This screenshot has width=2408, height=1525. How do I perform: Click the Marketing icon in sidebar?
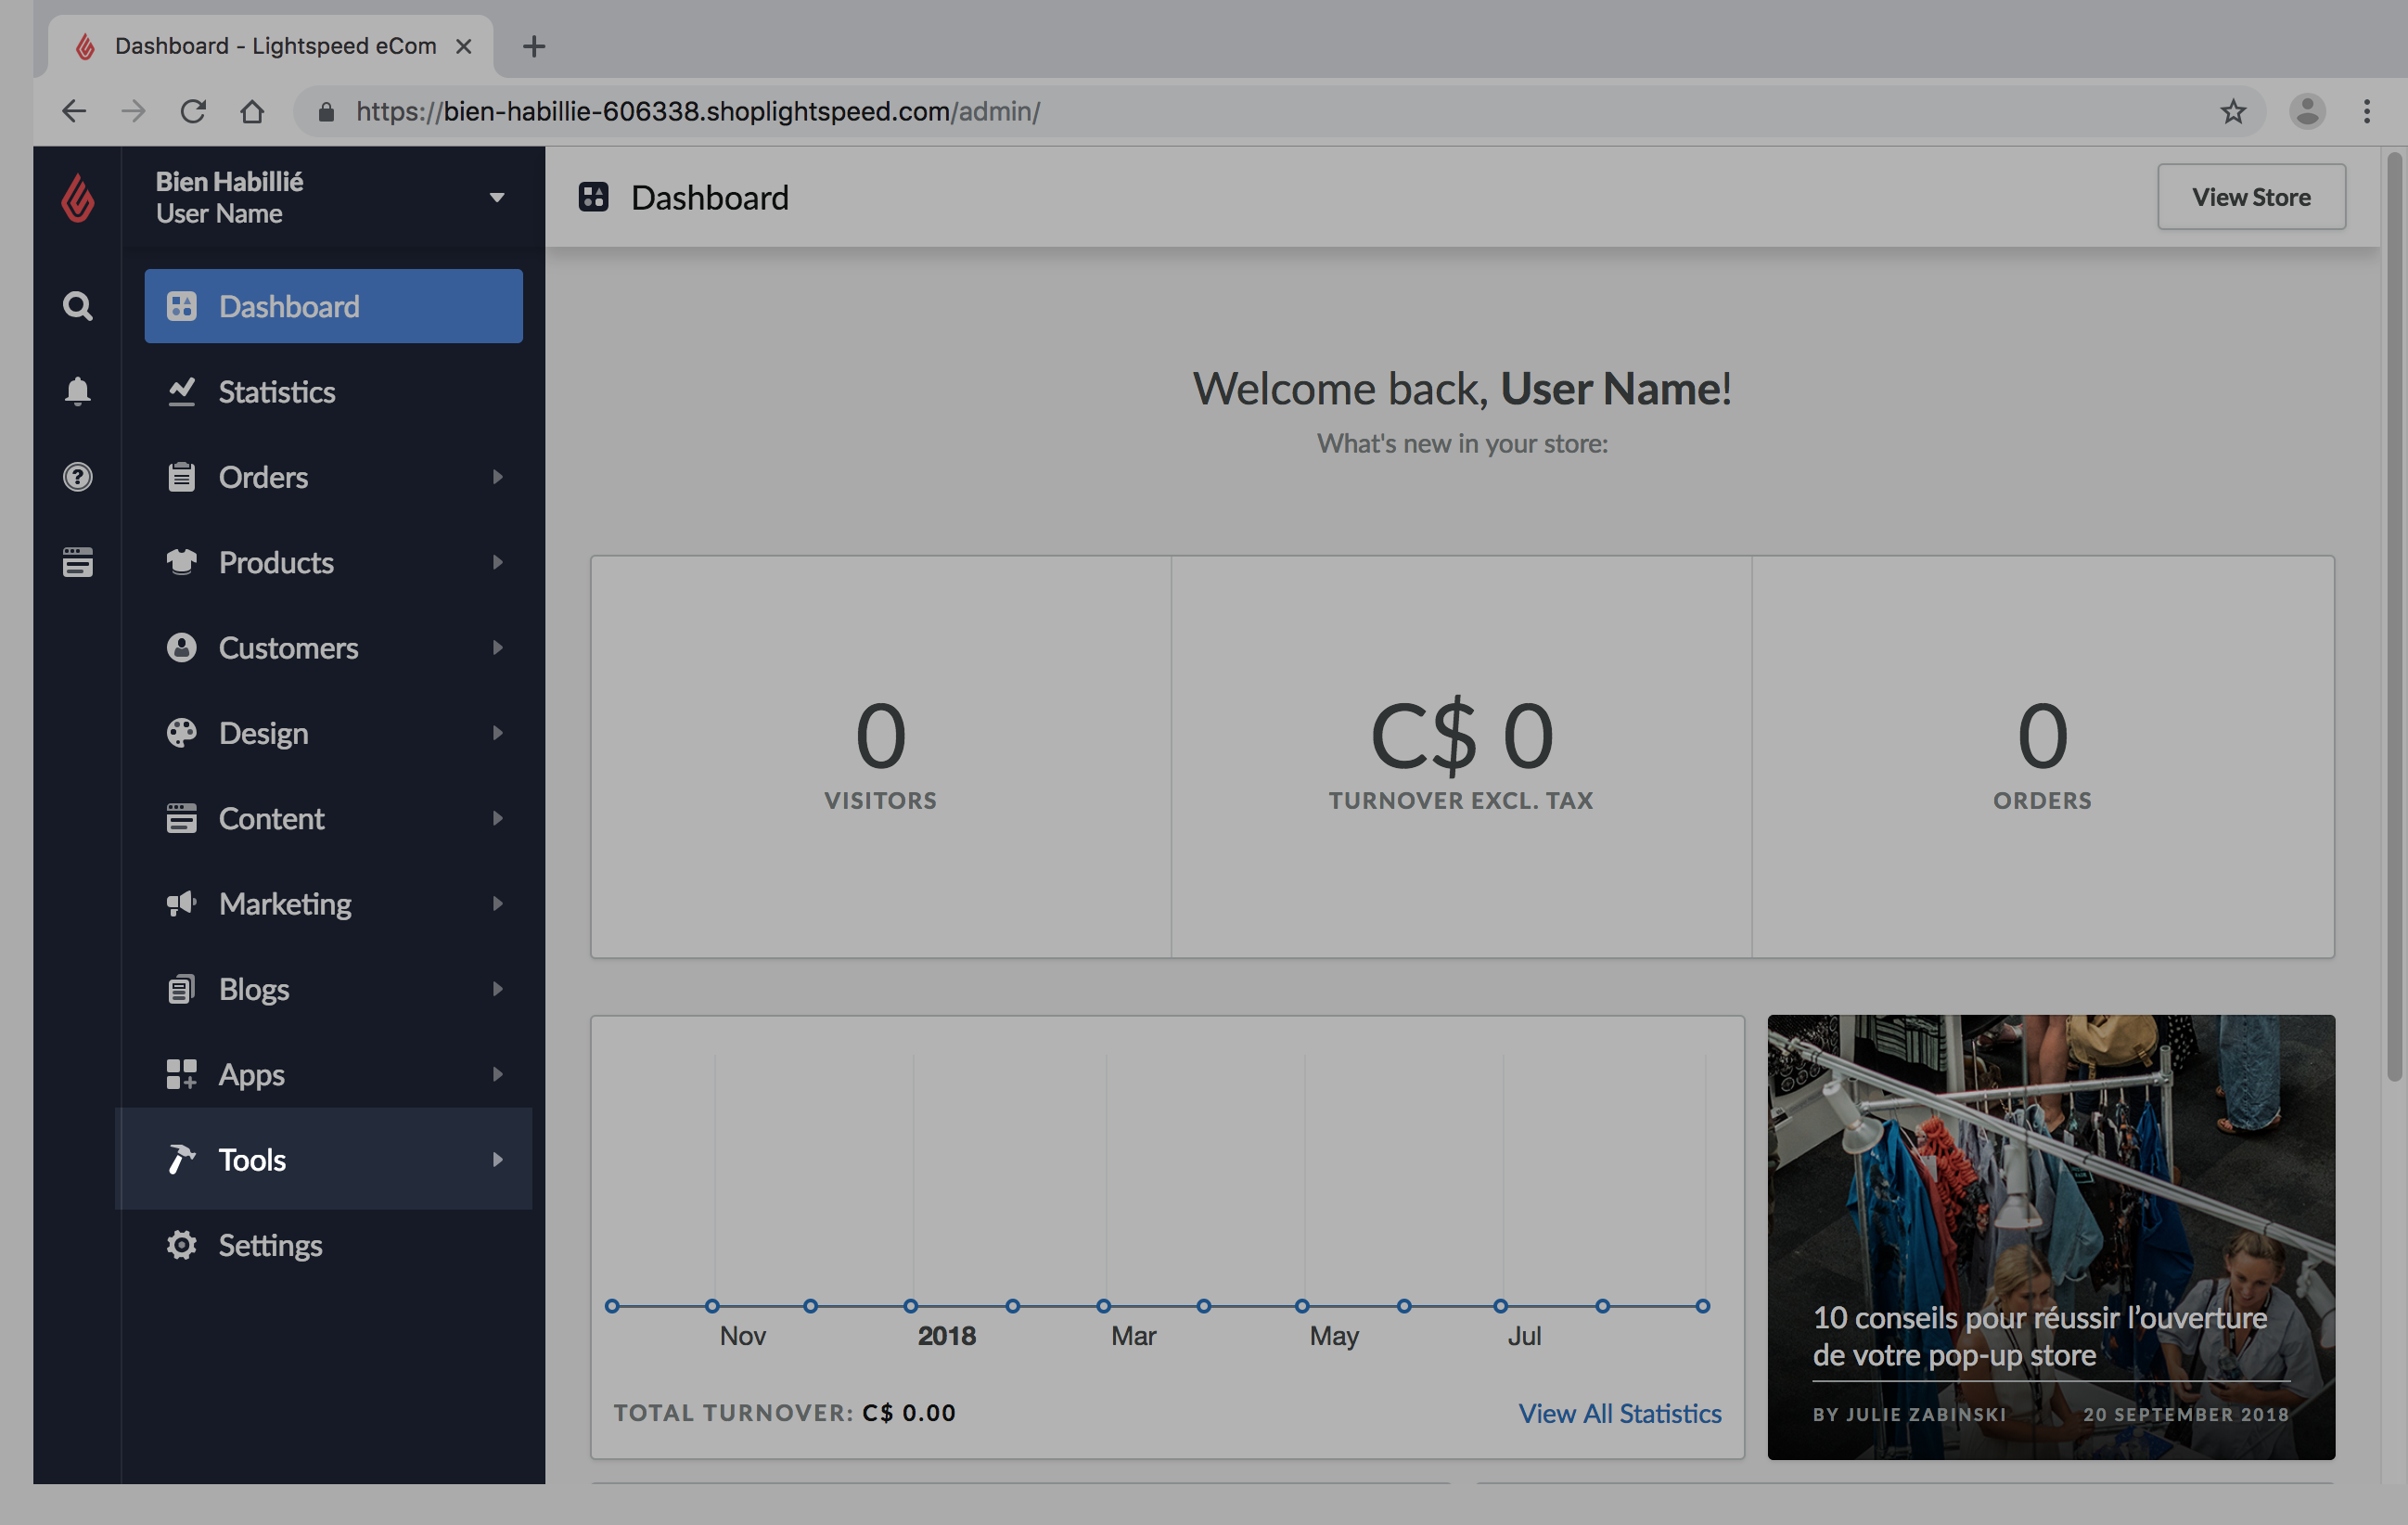(x=175, y=902)
